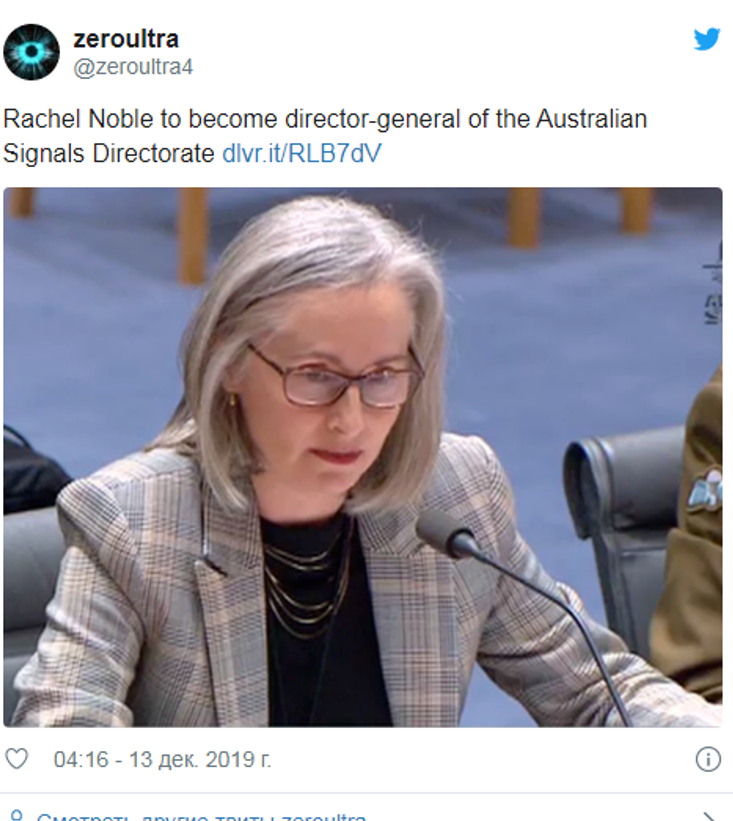
Task: Click the zeroultra profile avatar
Action: (x=31, y=52)
